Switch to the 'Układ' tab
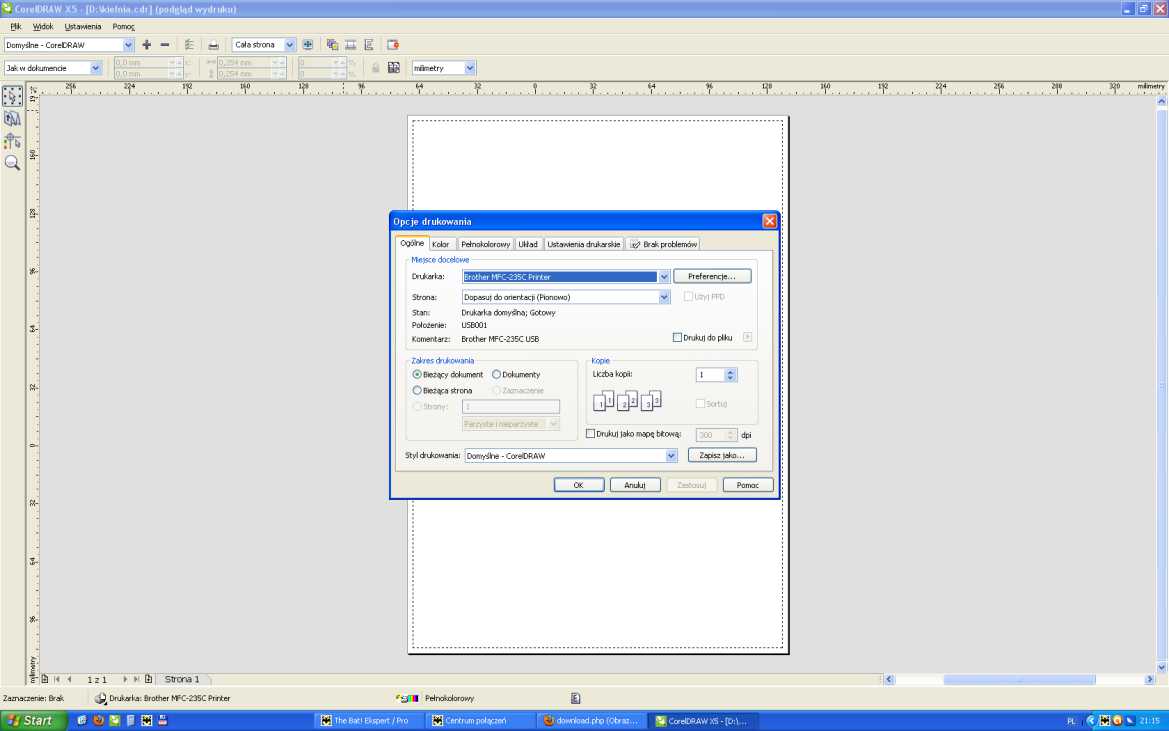Image resolution: width=1169 pixels, height=731 pixels. coord(527,244)
